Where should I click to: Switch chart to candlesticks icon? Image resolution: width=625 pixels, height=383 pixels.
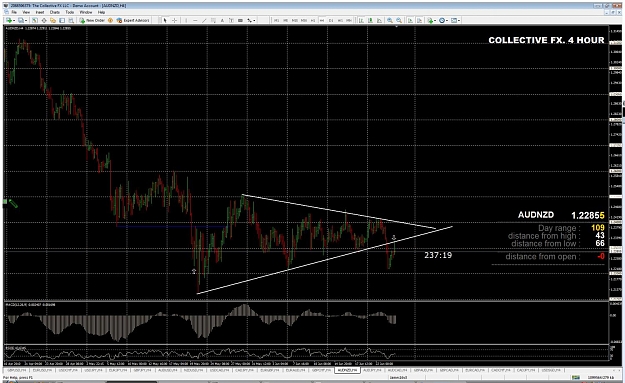(x=370, y=20)
